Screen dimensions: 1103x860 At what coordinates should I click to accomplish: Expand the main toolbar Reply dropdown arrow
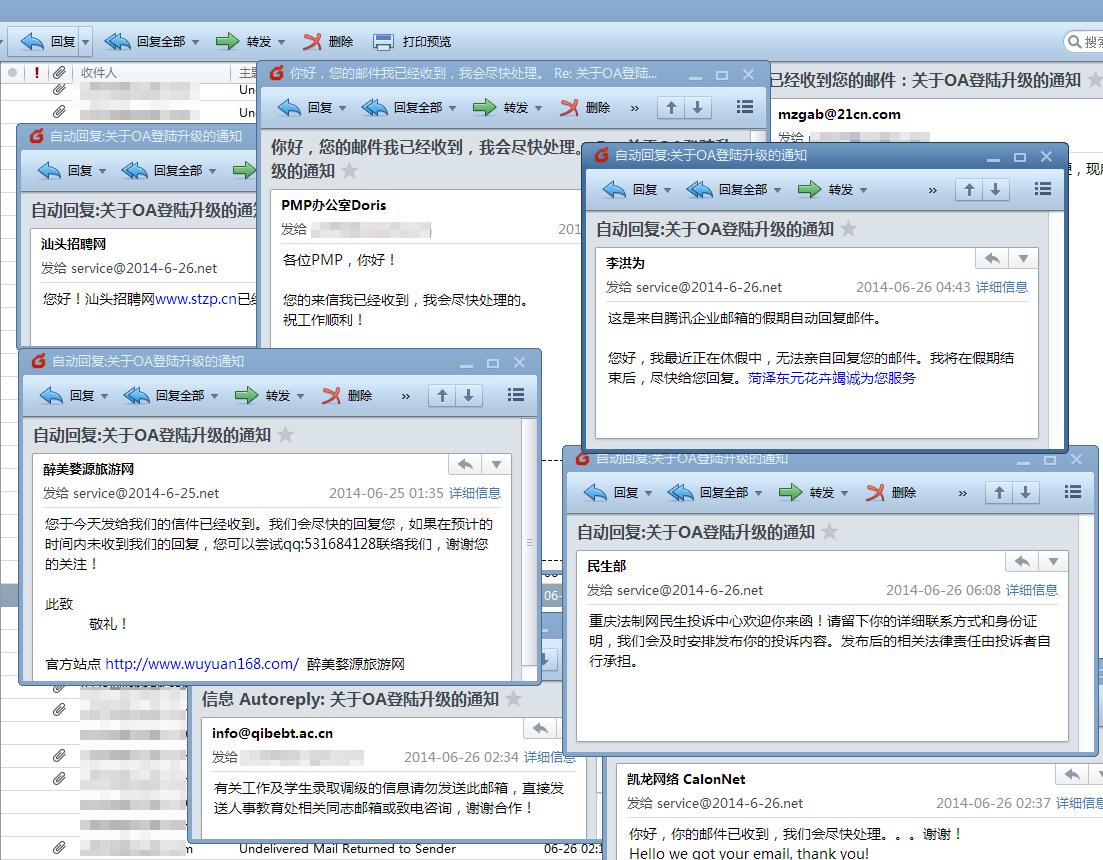point(85,42)
